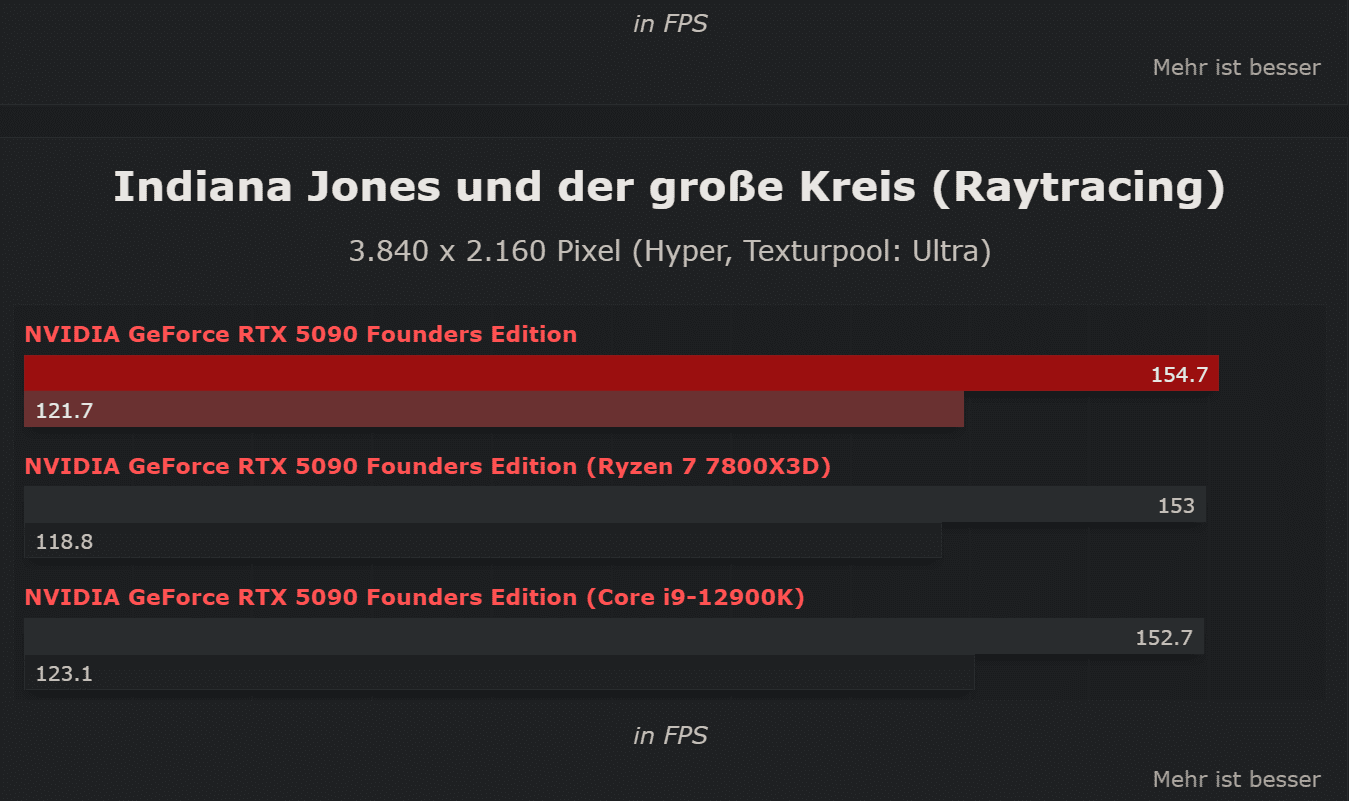The image size is (1349, 801).
Task: Click the 121.7 number on the dark red bar
Action: [x=64, y=410]
